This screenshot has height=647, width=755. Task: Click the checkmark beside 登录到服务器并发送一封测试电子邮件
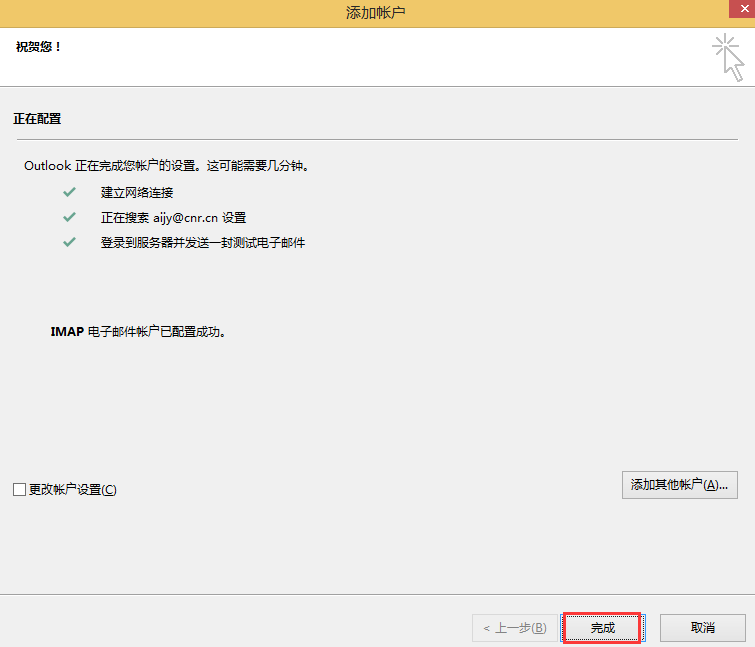69,242
